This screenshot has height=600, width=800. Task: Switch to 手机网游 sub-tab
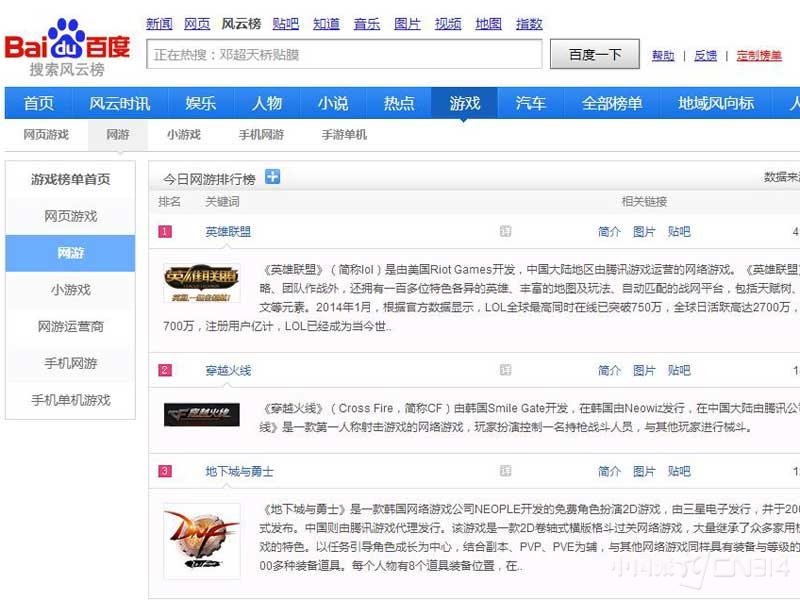click(261, 135)
